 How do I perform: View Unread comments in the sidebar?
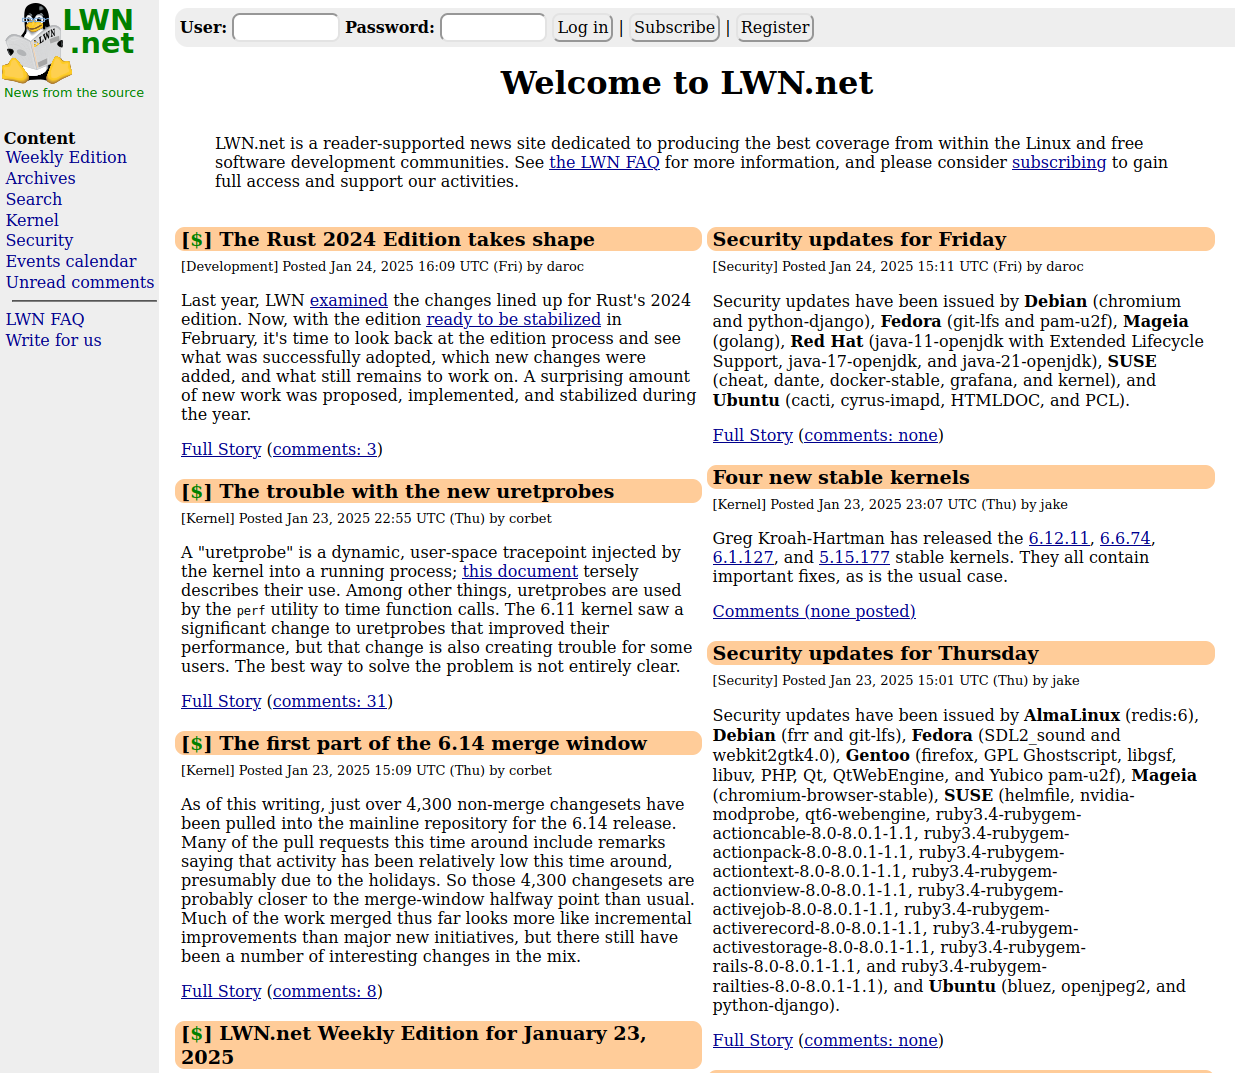pos(80,282)
